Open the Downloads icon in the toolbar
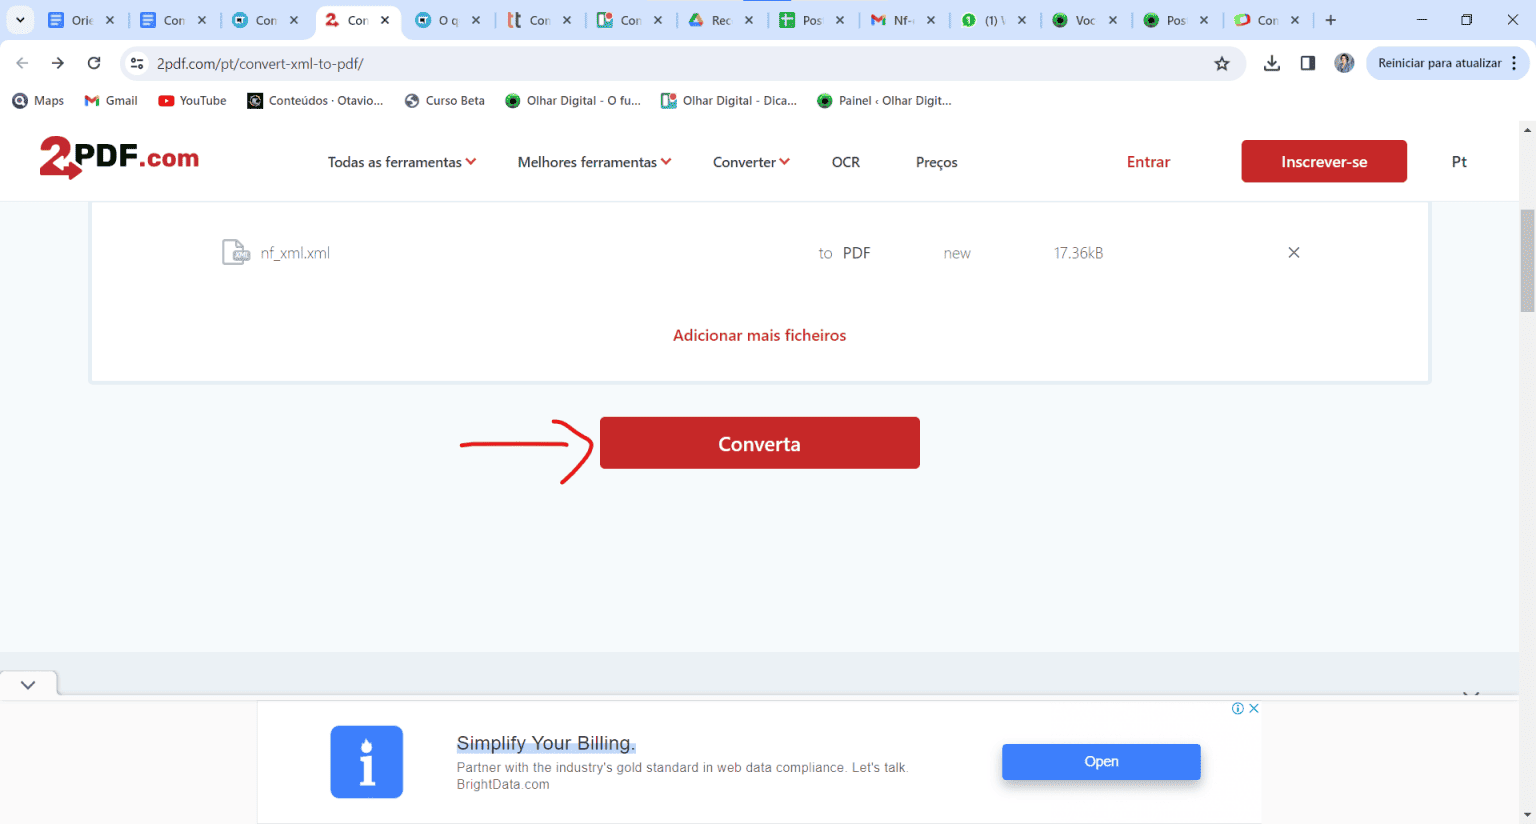1536x824 pixels. pyautogui.click(x=1271, y=62)
